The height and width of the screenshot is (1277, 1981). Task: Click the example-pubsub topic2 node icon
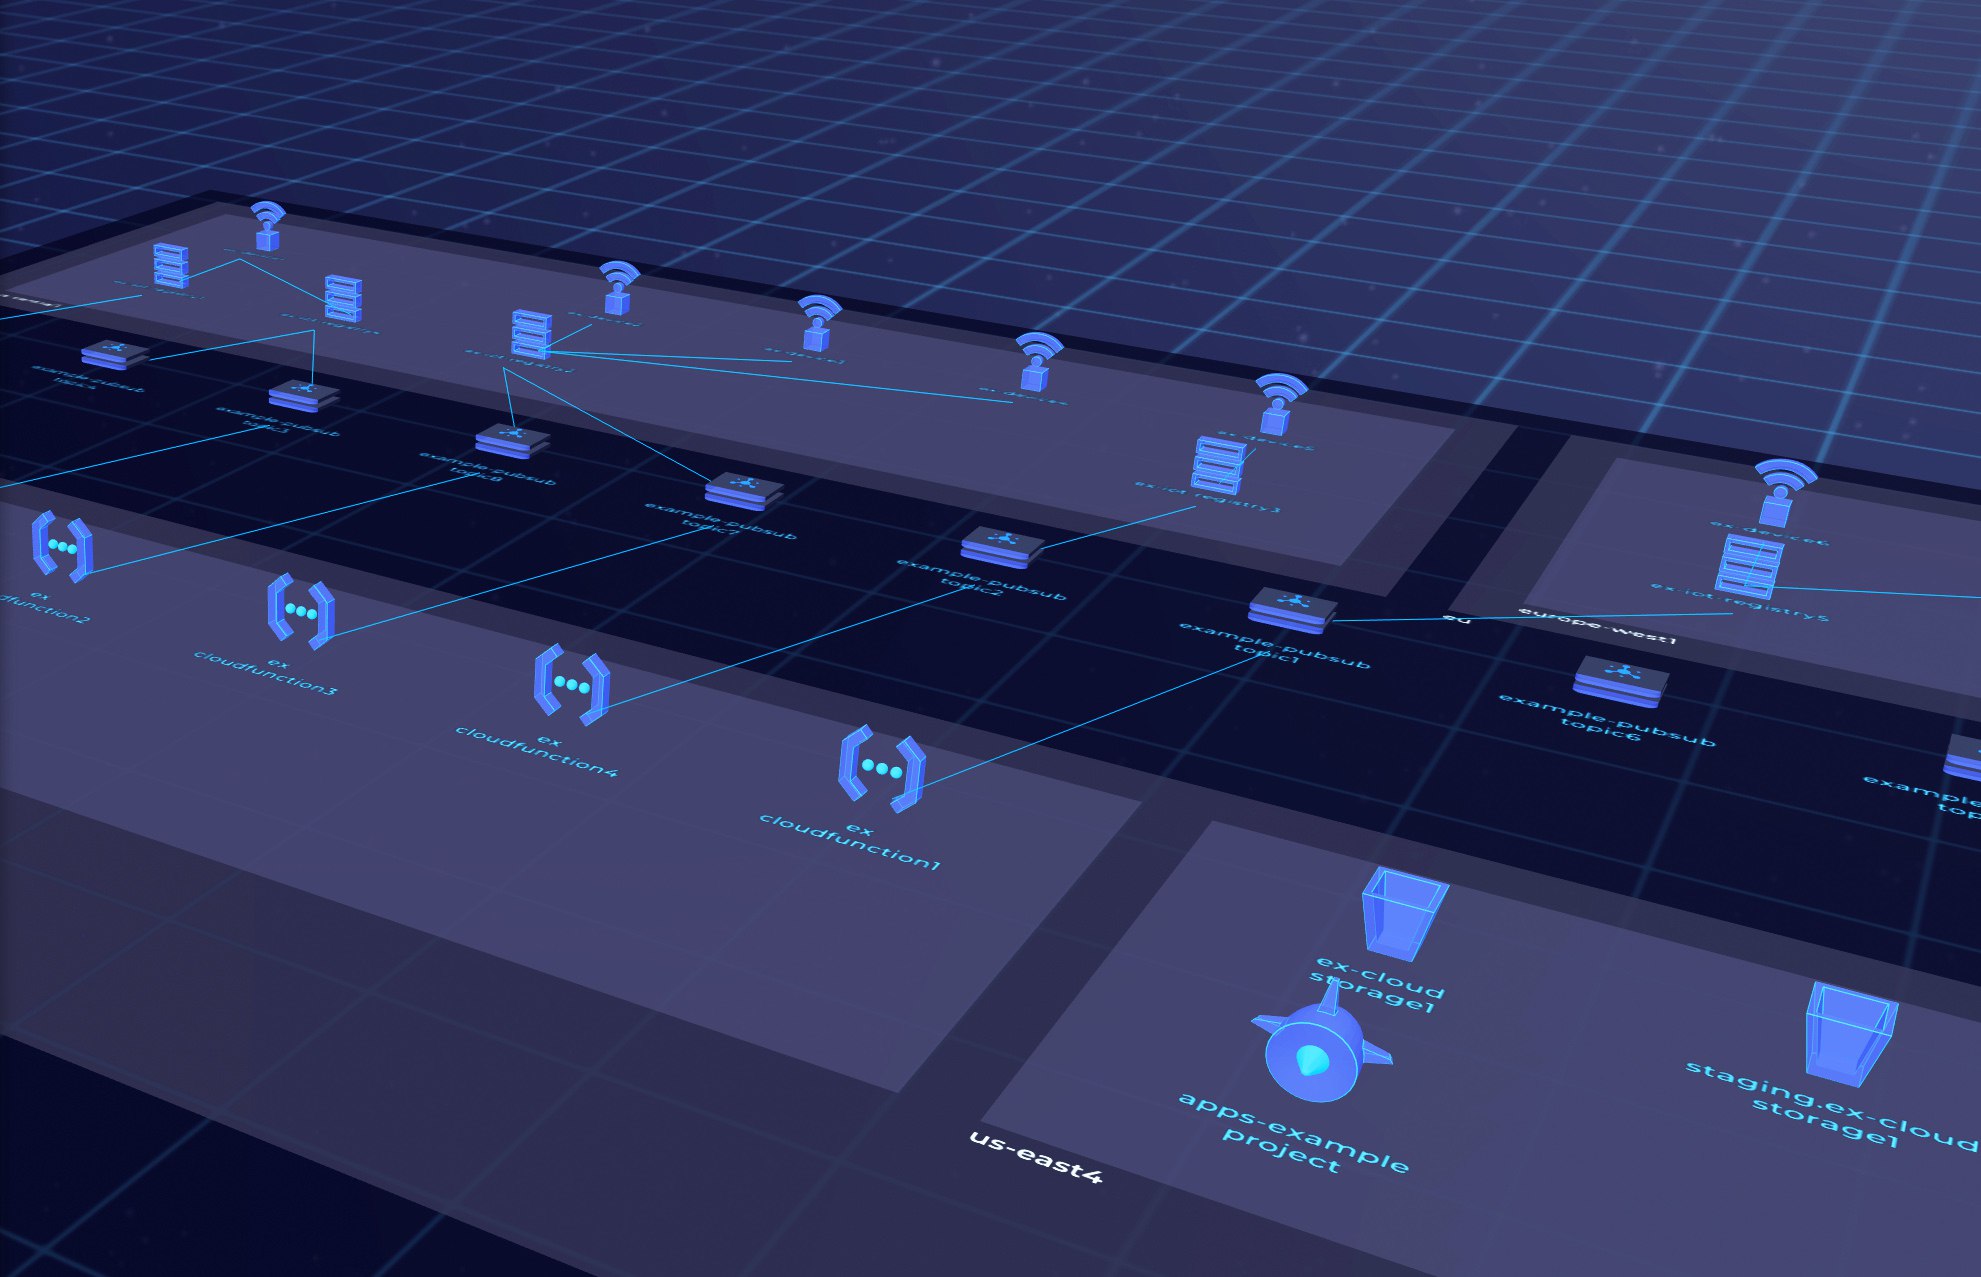[x=1002, y=546]
